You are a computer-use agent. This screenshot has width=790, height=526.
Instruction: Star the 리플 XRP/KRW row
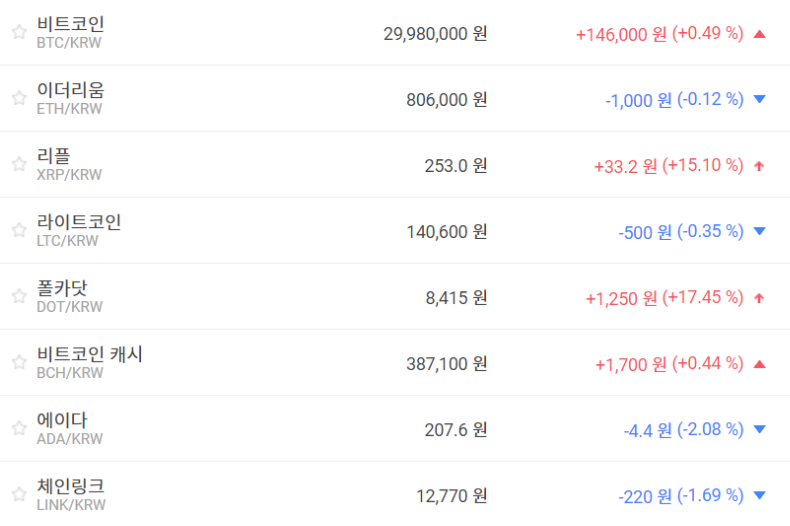pyautogui.click(x=19, y=164)
